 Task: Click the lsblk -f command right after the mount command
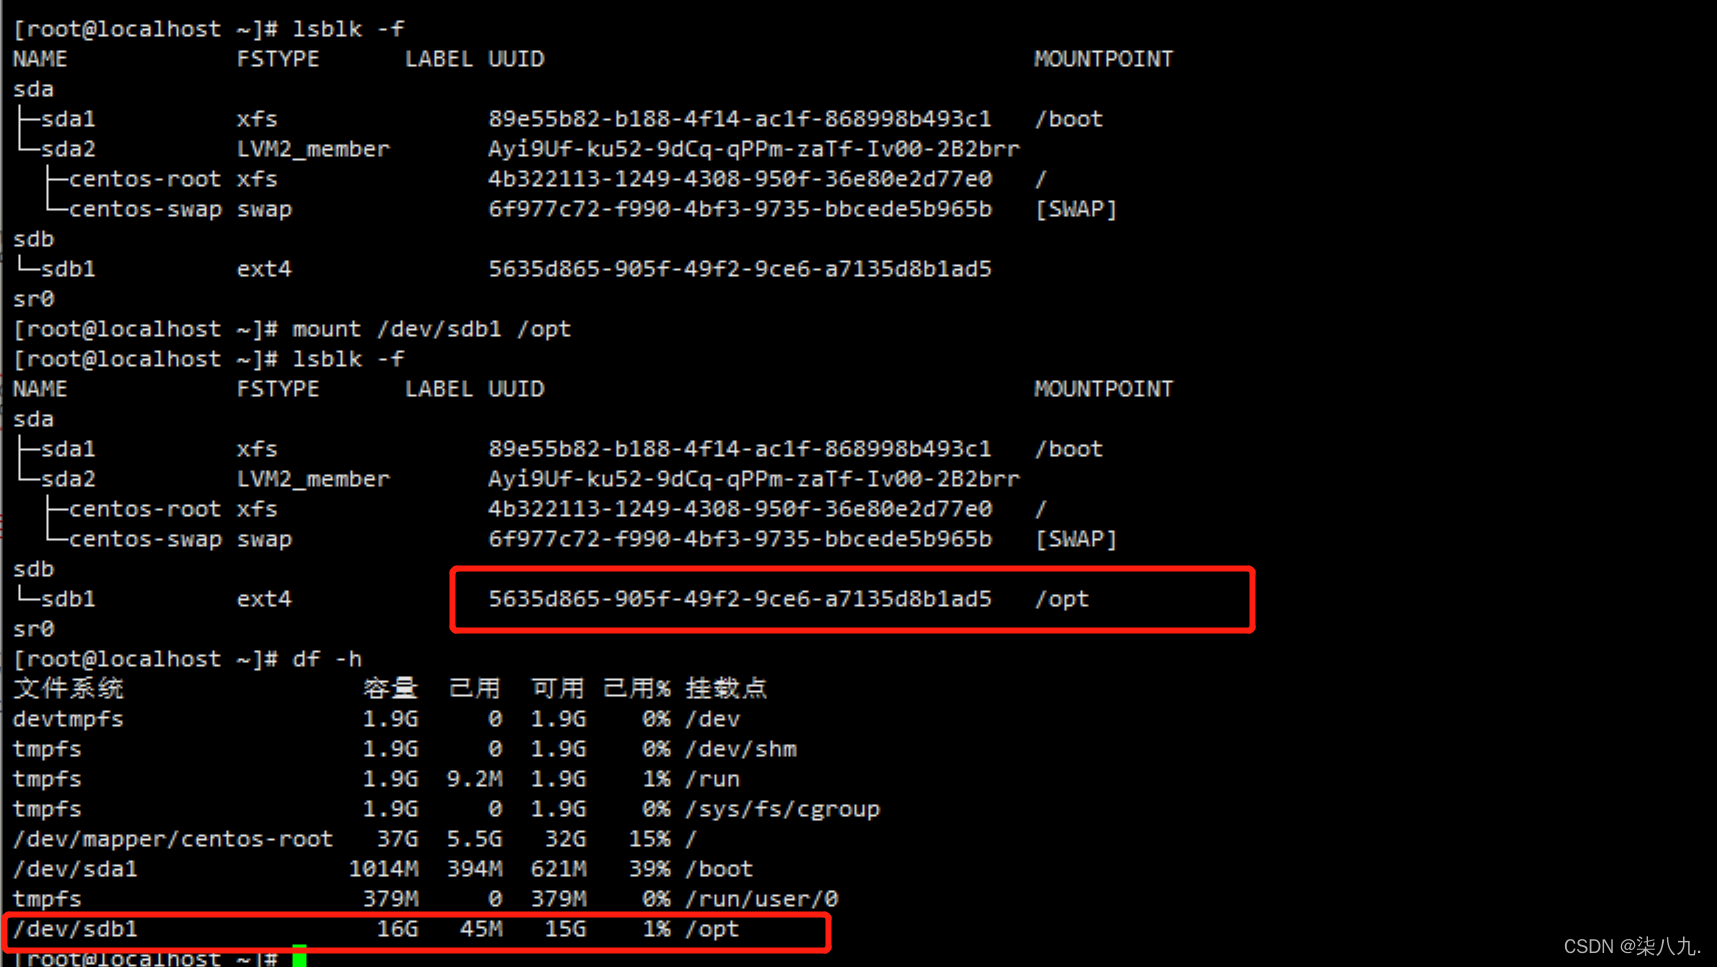tap(348, 359)
